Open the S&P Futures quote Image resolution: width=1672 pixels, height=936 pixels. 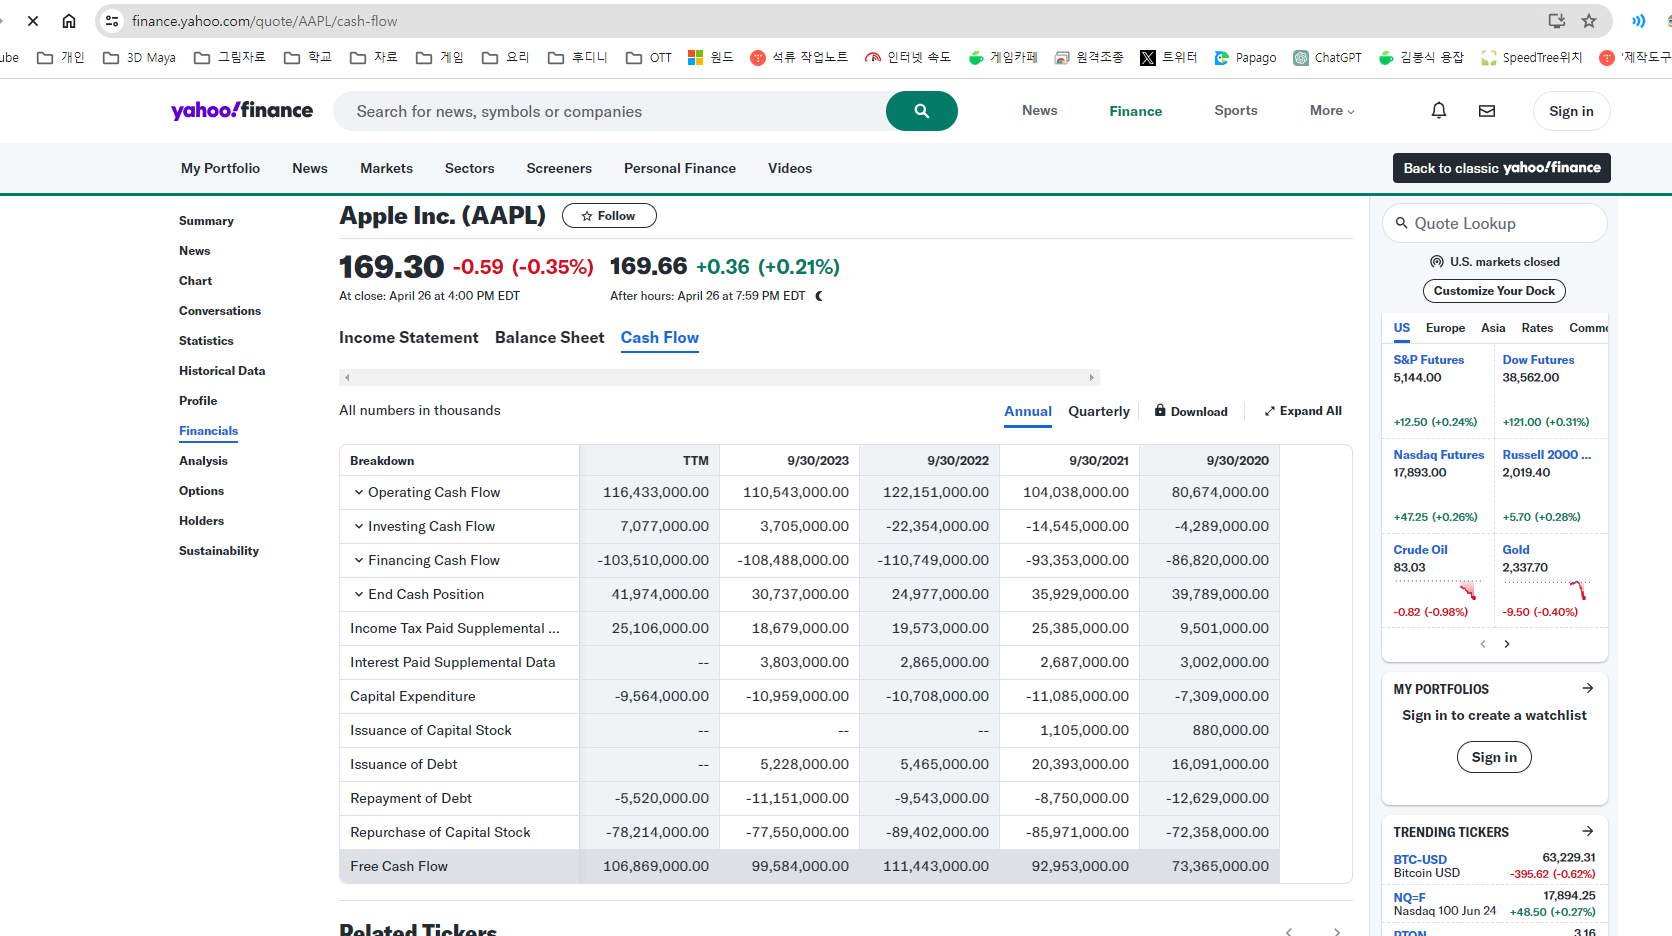(x=1428, y=360)
